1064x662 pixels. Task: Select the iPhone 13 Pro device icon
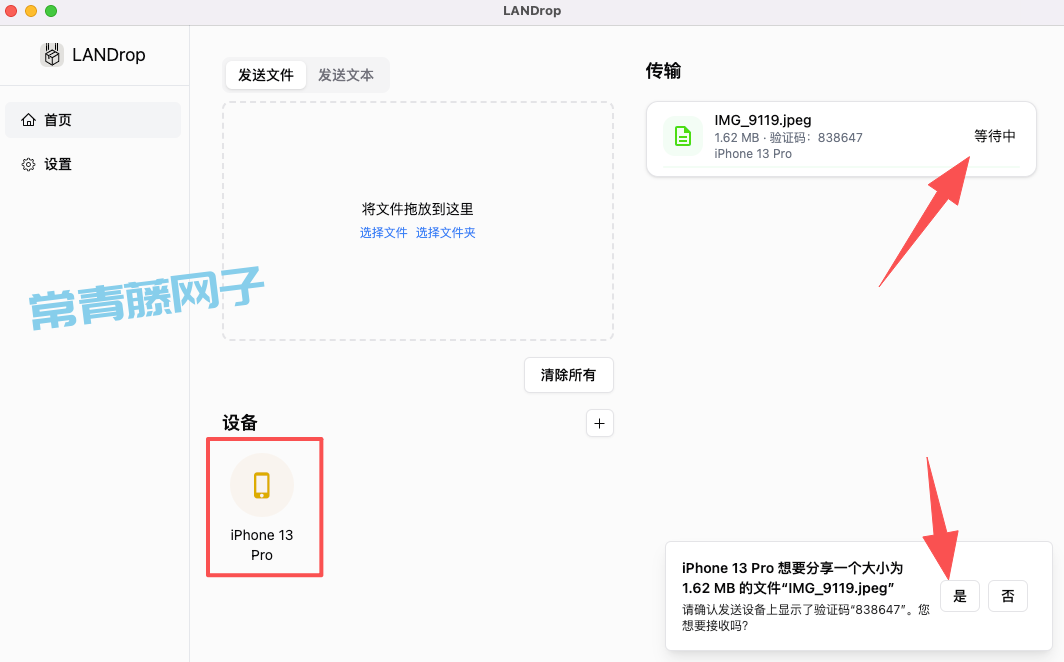click(262, 485)
